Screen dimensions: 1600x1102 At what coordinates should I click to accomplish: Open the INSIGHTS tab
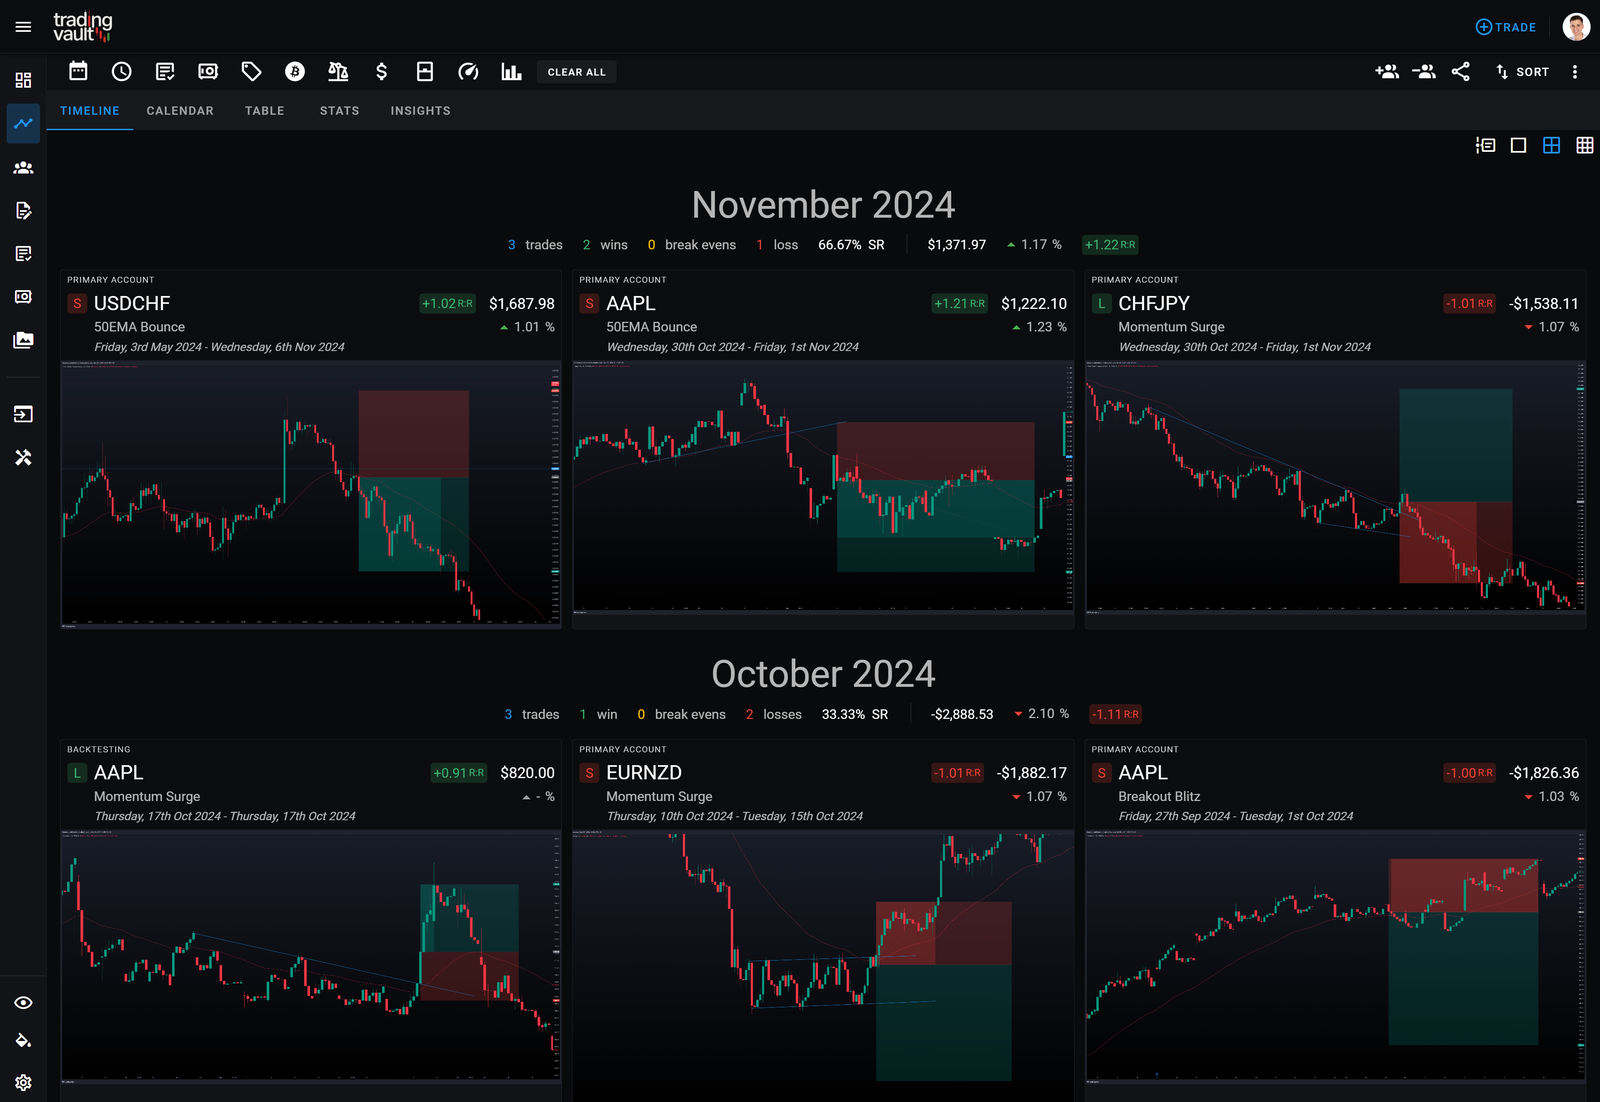coord(419,110)
